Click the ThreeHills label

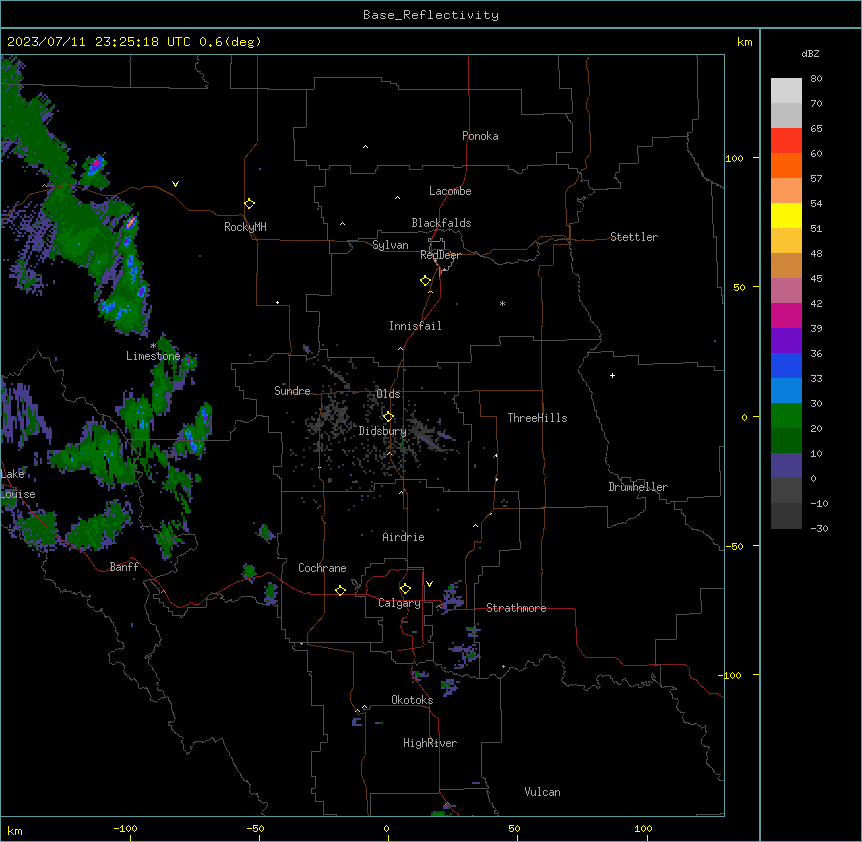(x=537, y=418)
